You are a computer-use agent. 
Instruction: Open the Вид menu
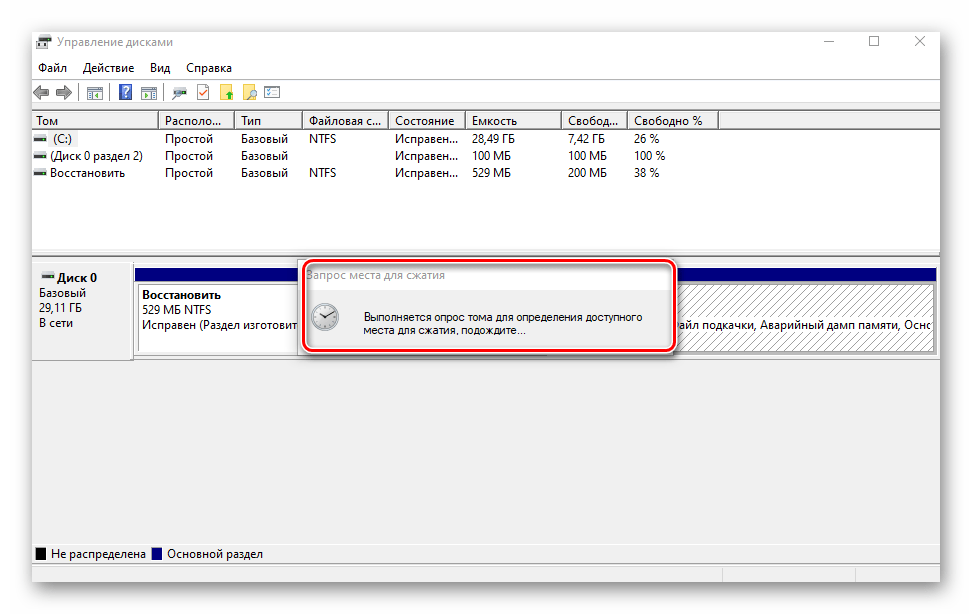160,68
